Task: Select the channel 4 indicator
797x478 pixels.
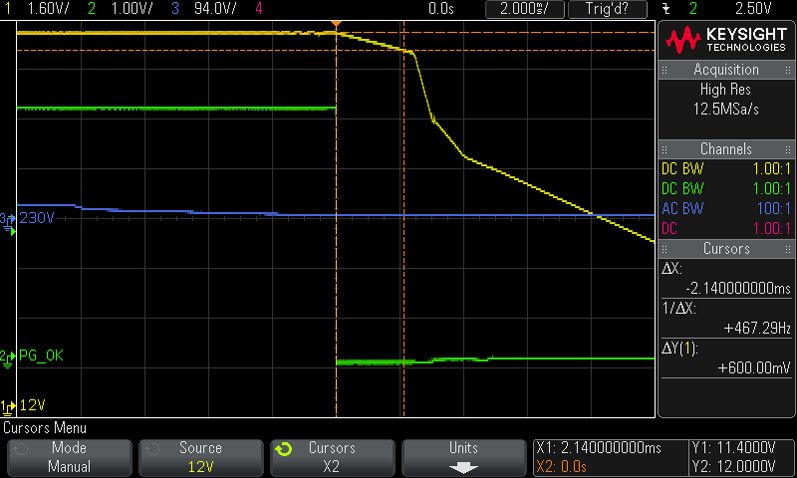Action: point(259,9)
